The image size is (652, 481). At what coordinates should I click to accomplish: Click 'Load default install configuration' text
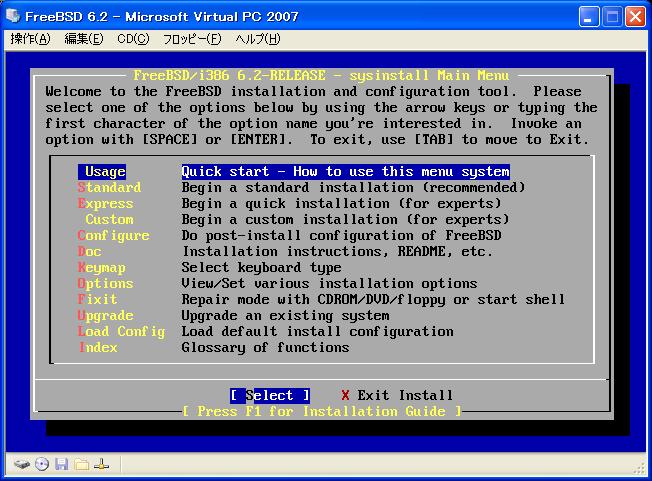pos(318,331)
